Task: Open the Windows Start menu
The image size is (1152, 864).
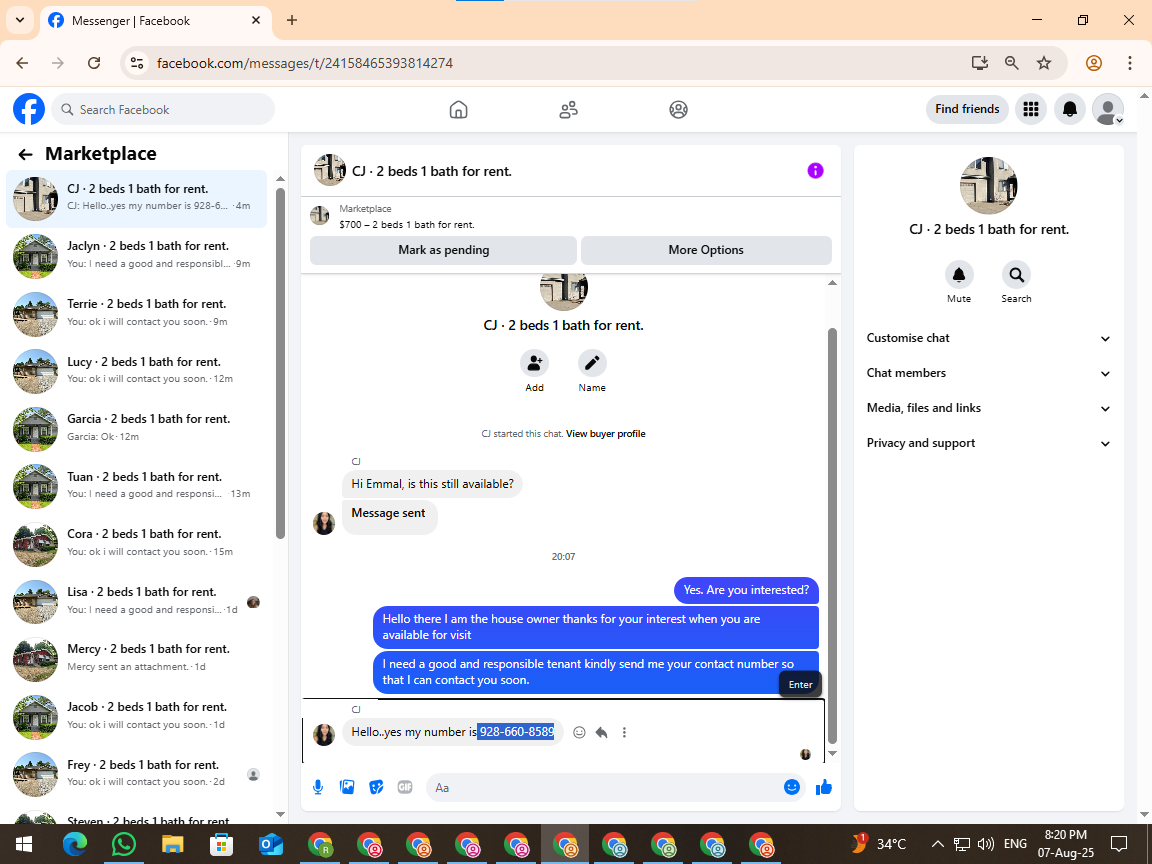Action: [x=24, y=844]
